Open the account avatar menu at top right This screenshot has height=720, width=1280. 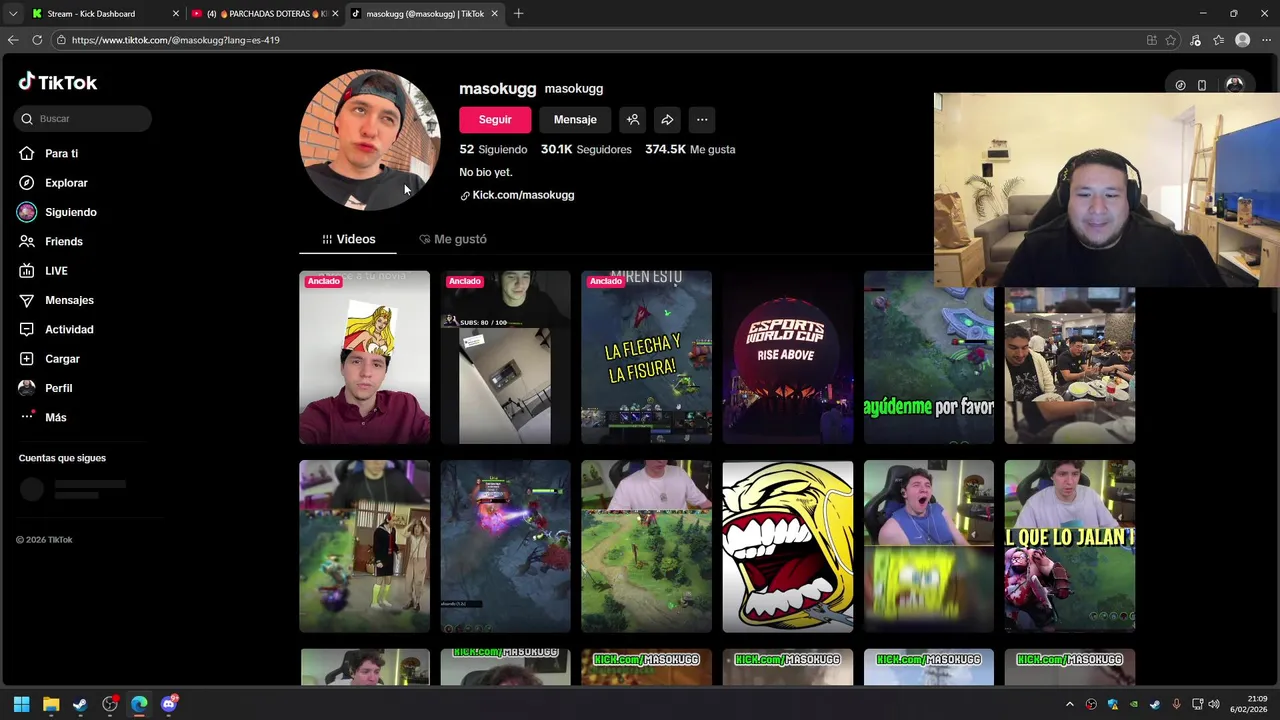(1234, 85)
